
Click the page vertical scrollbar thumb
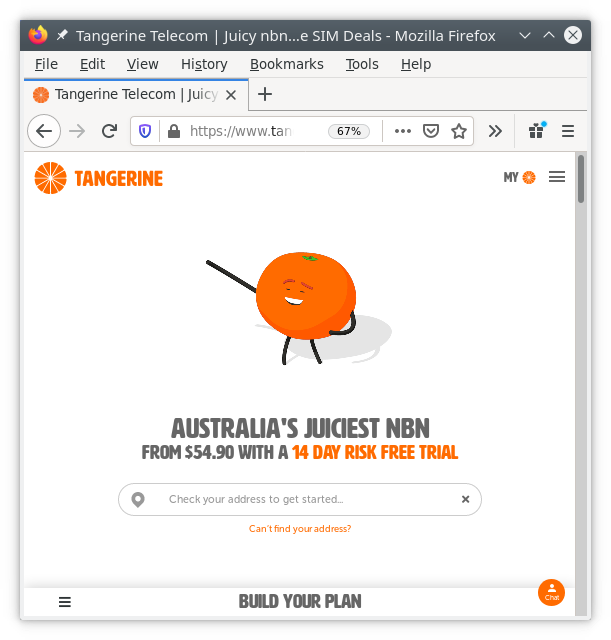click(581, 179)
